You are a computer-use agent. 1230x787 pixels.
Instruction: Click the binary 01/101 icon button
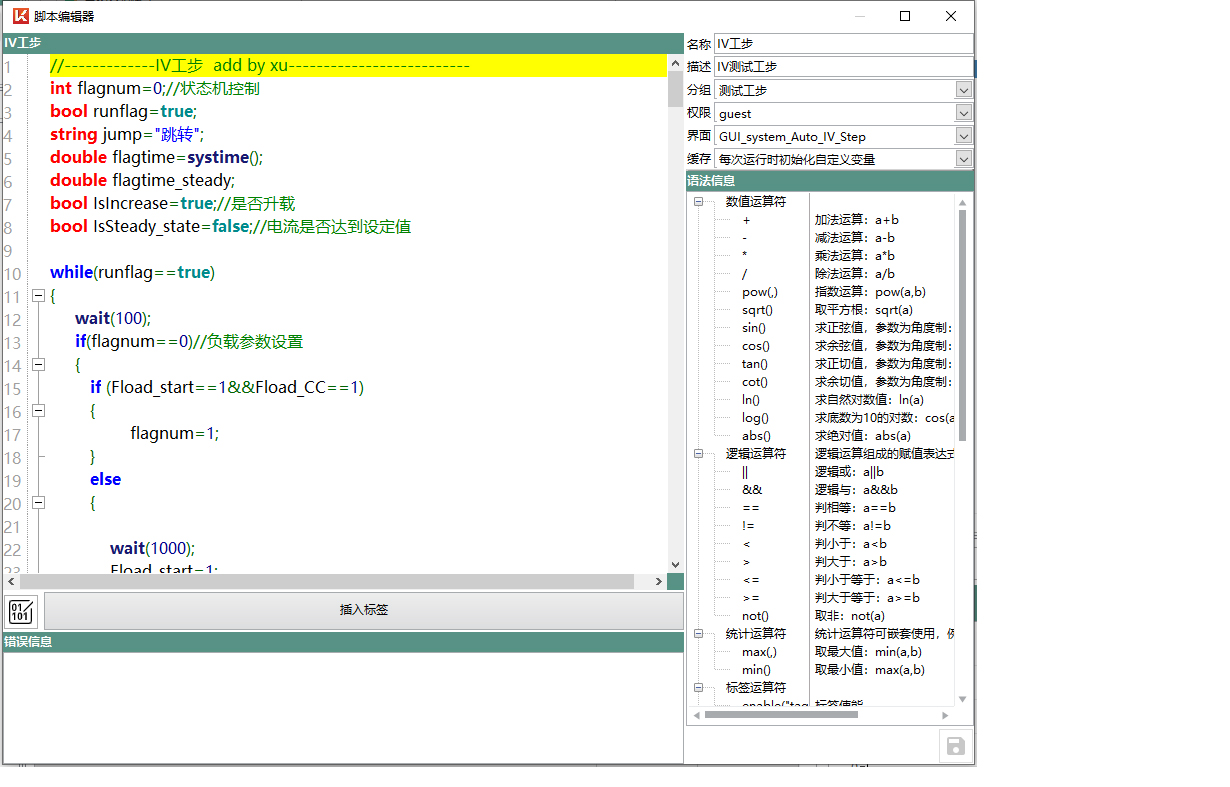pos(21,610)
